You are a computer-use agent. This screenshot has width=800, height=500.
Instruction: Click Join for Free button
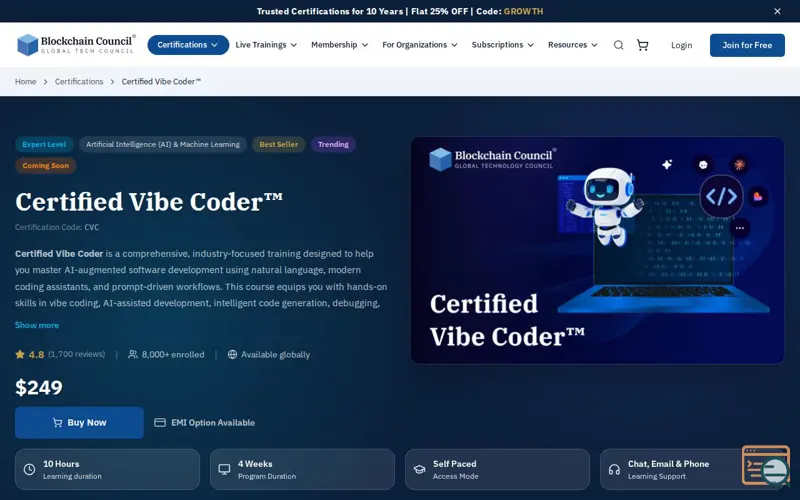coord(747,45)
